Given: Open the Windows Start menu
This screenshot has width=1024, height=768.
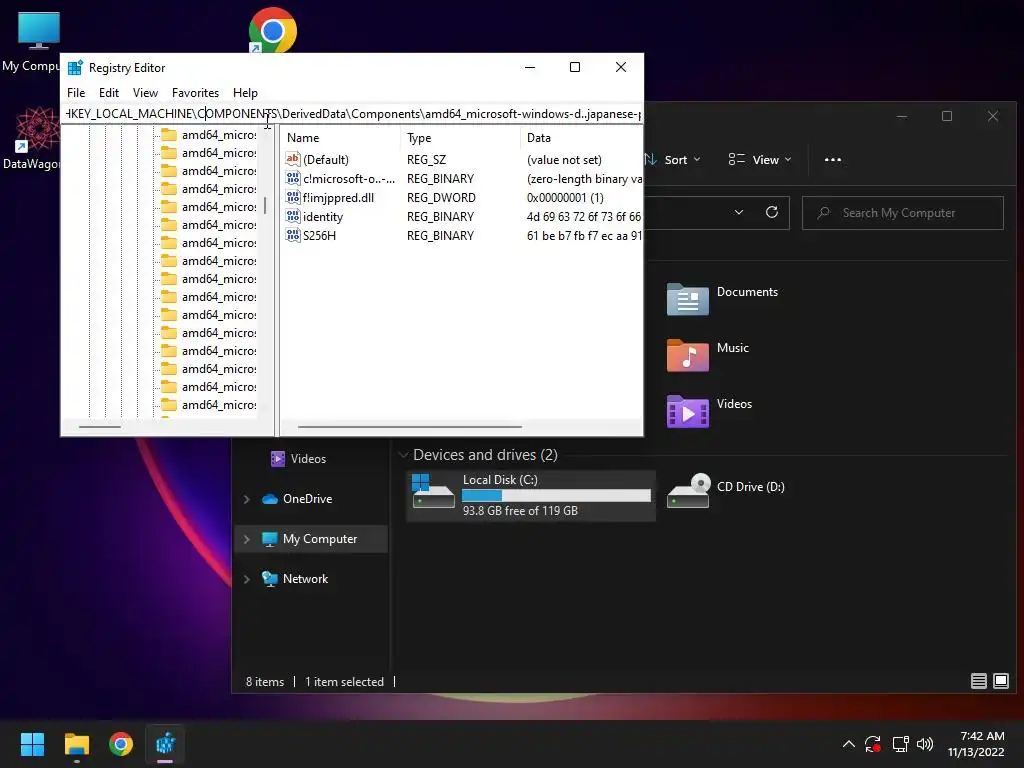Looking at the screenshot, I should (x=32, y=744).
